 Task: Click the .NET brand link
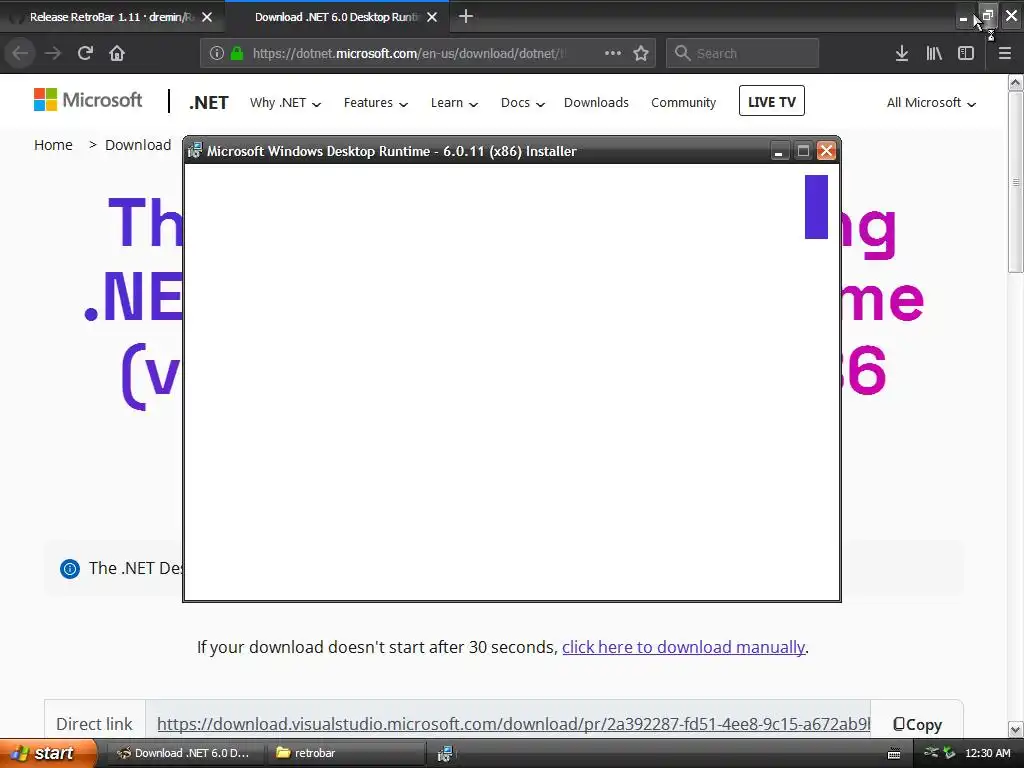208,103
